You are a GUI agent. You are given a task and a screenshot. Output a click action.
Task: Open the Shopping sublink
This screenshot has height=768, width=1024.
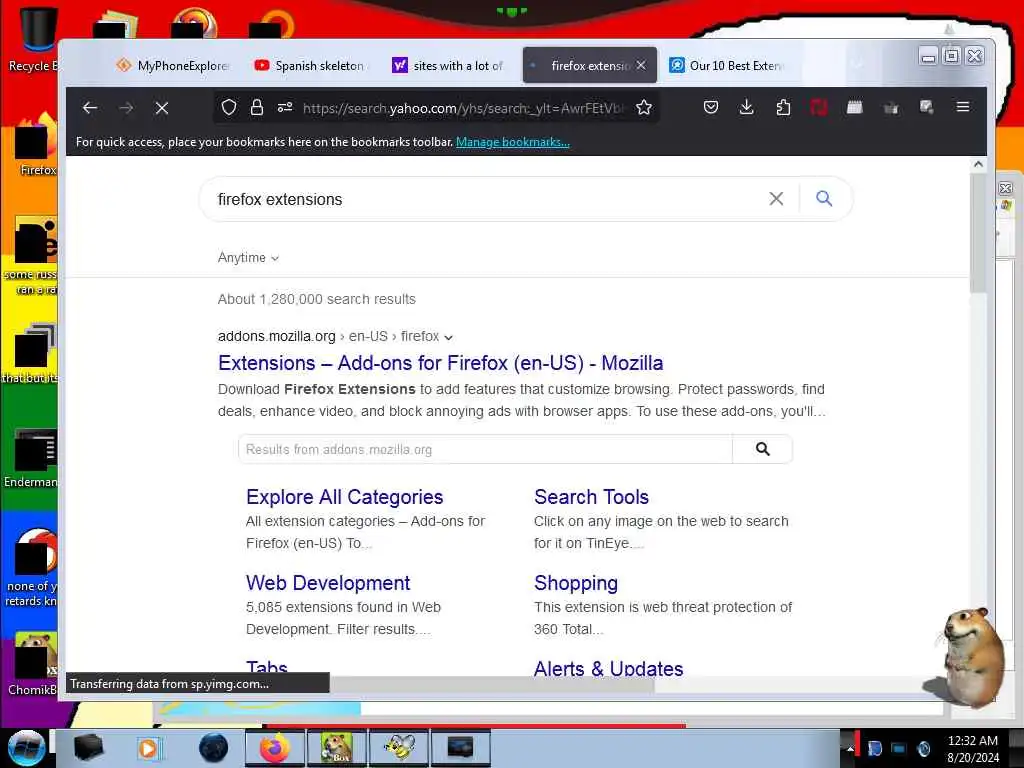coord(576,583)
